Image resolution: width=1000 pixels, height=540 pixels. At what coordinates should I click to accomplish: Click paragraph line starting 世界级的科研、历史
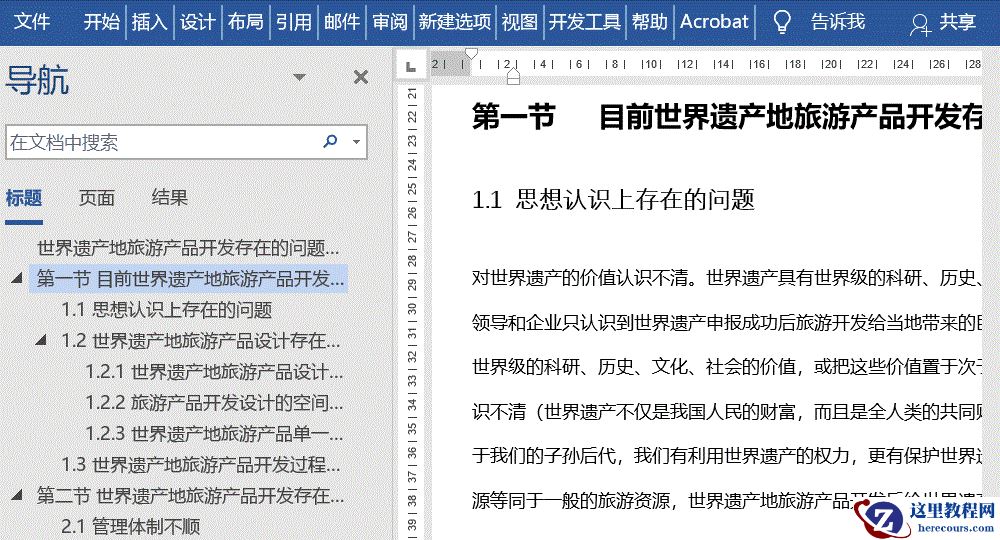coord(727,367)
